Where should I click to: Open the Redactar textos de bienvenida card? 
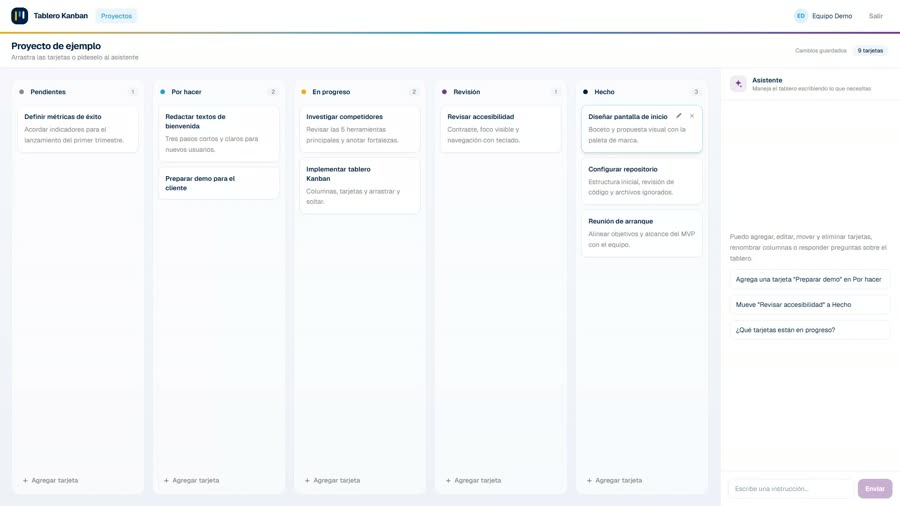[219, 133]
